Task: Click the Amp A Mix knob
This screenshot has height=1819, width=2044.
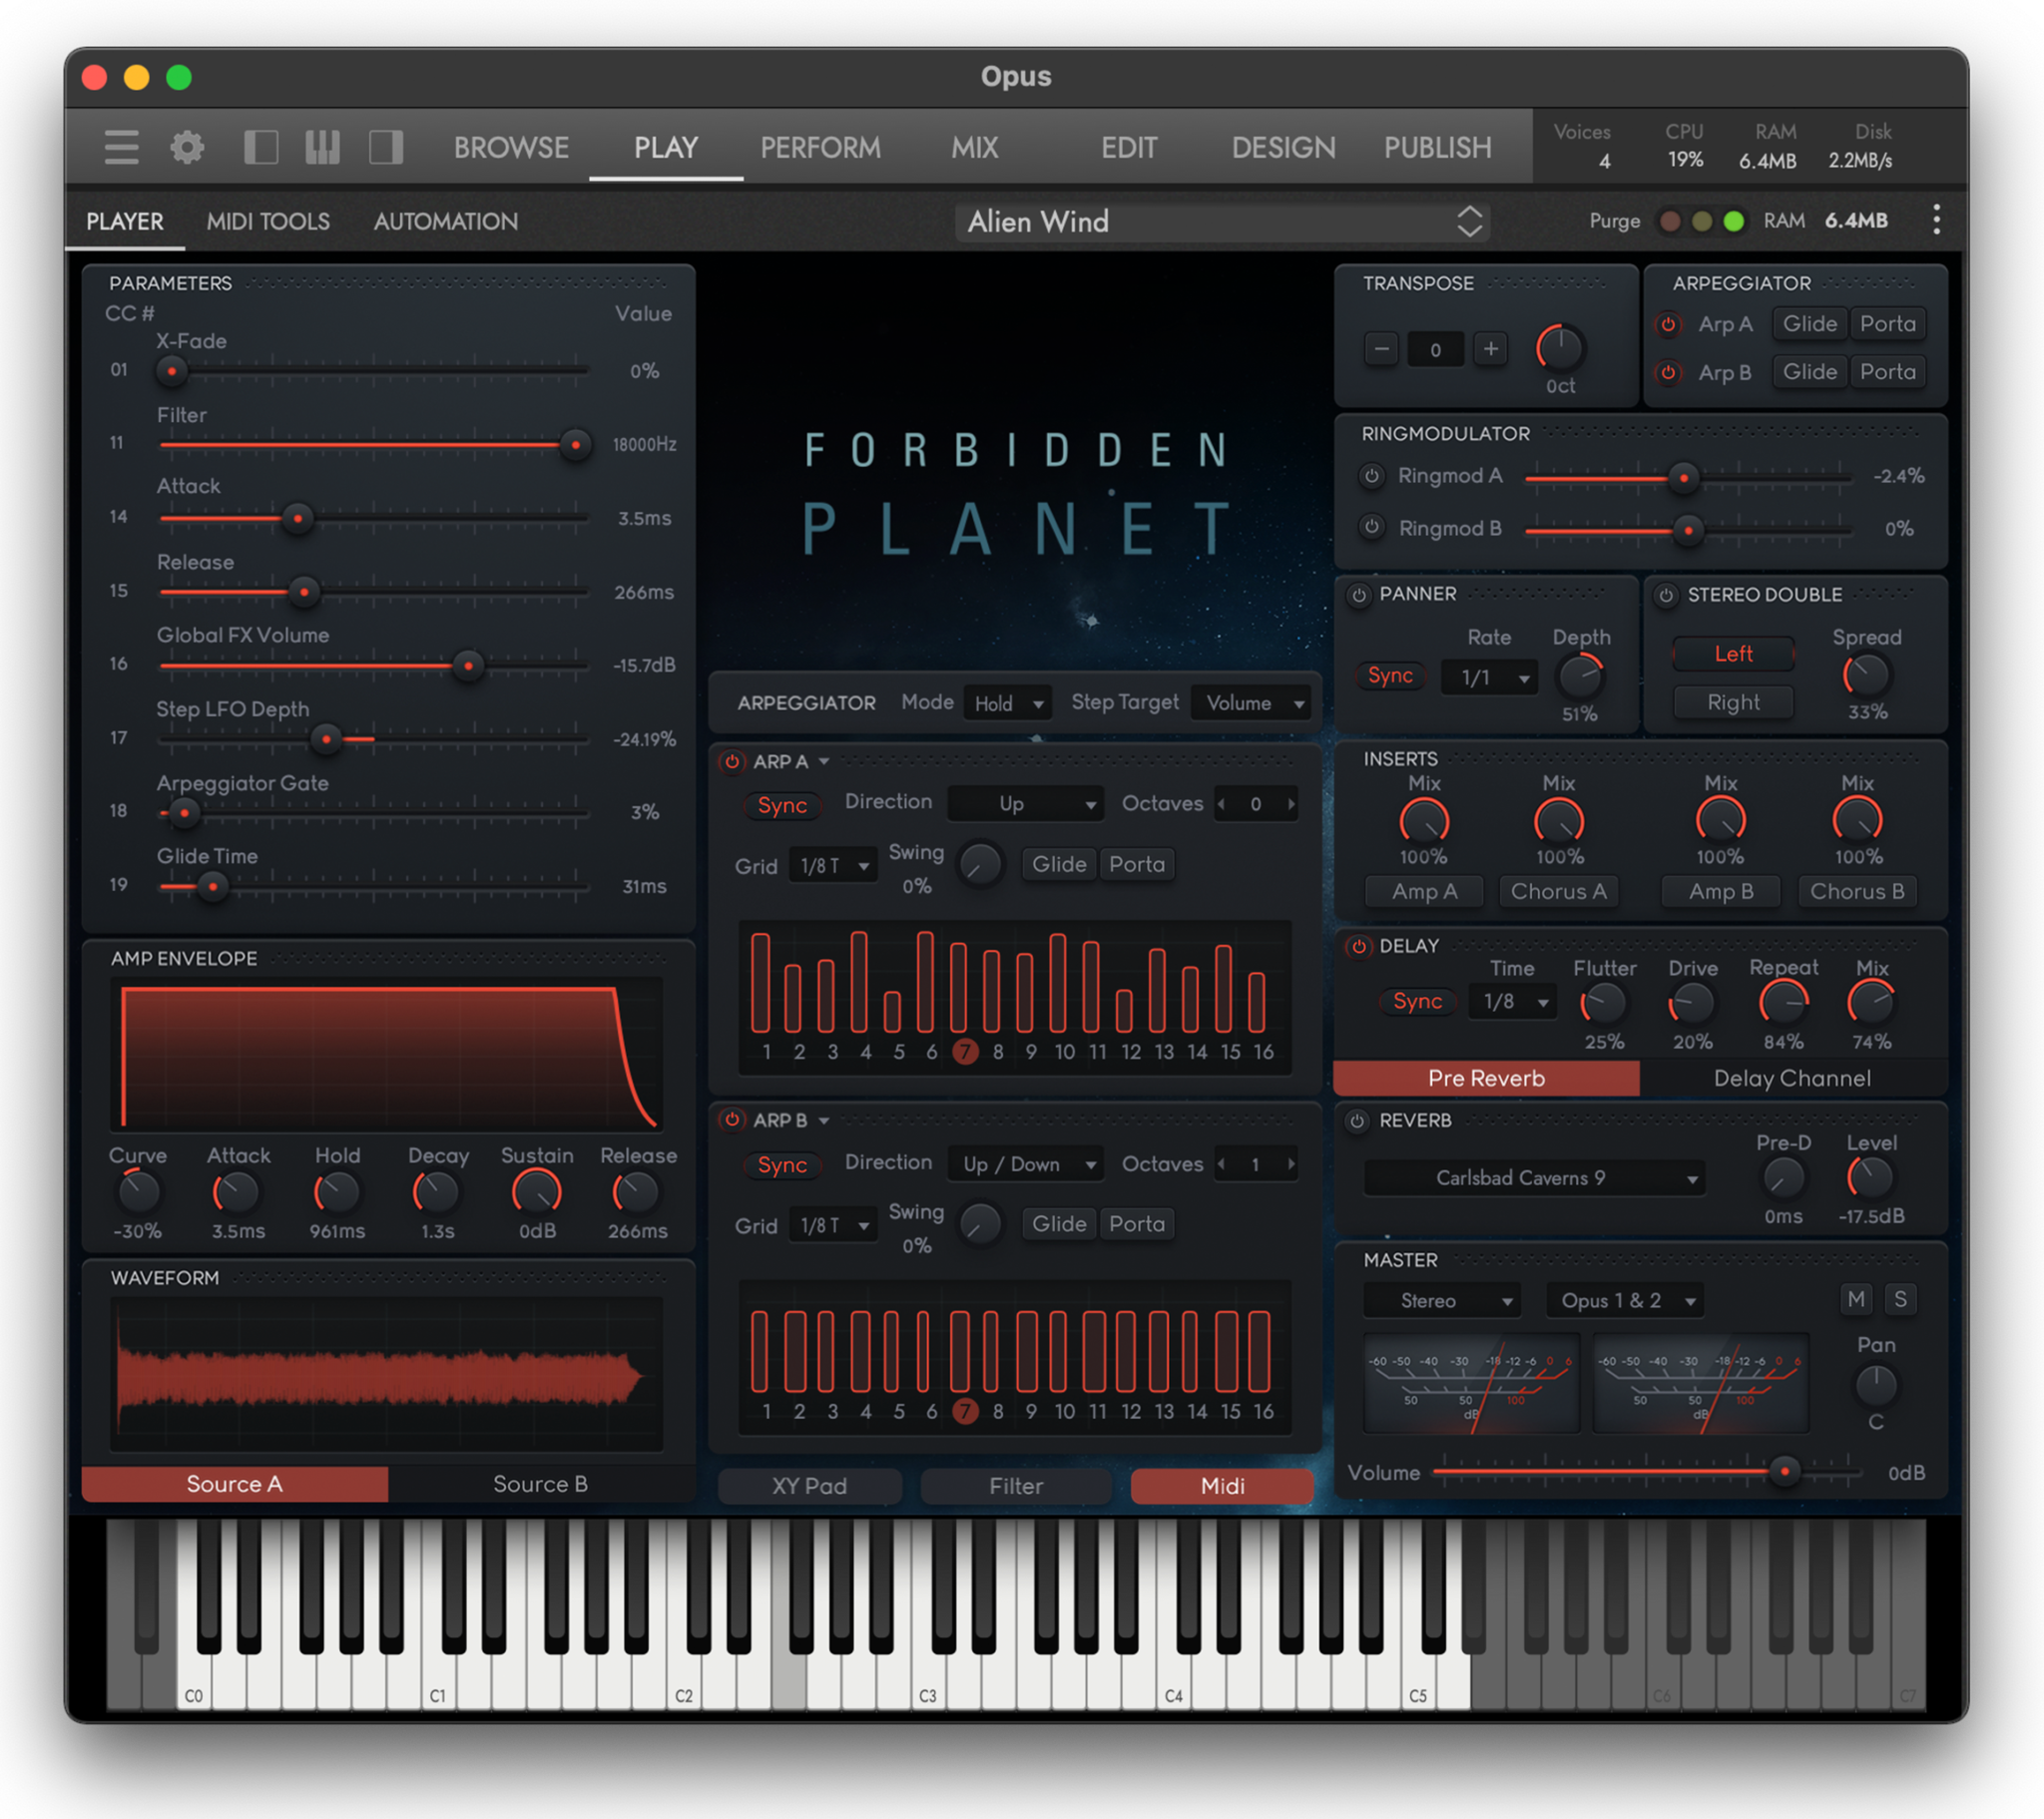Action: point(1423,821)
